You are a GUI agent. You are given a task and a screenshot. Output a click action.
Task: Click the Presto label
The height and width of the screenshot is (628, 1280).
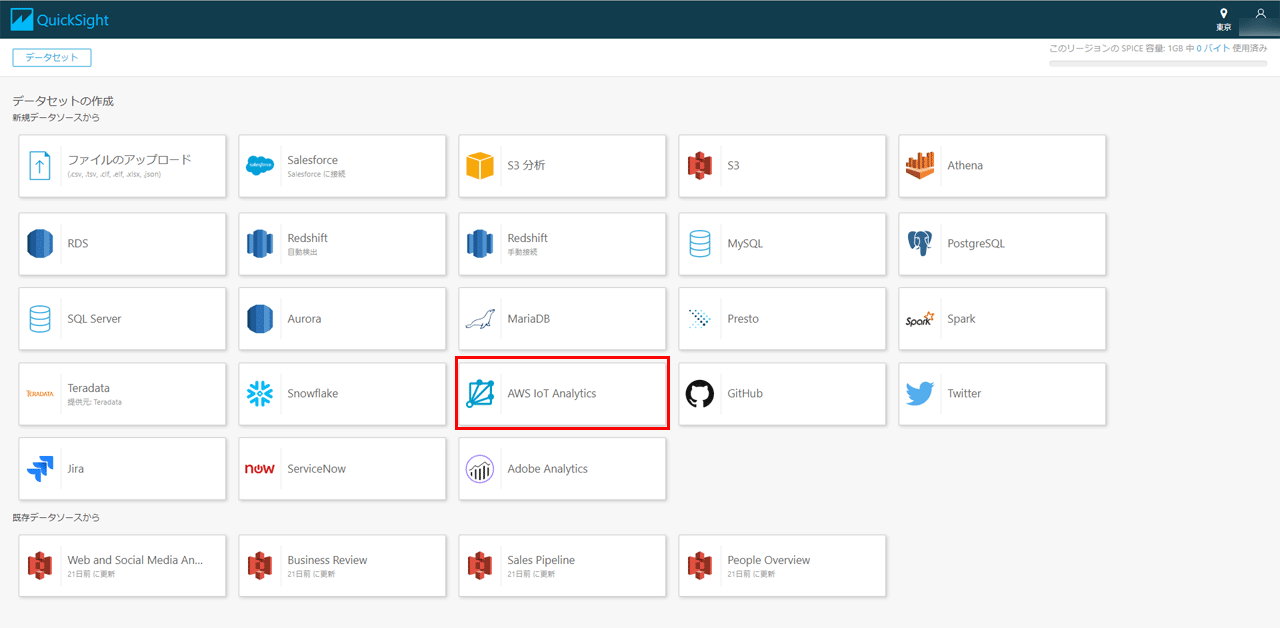(x=743, y=319)
